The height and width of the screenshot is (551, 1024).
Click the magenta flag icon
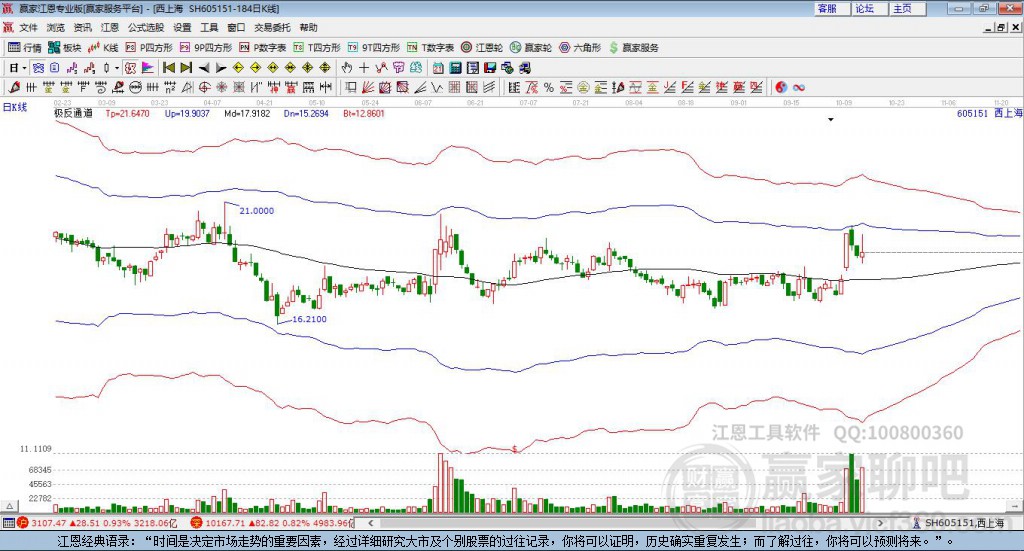tap(148, 68)
